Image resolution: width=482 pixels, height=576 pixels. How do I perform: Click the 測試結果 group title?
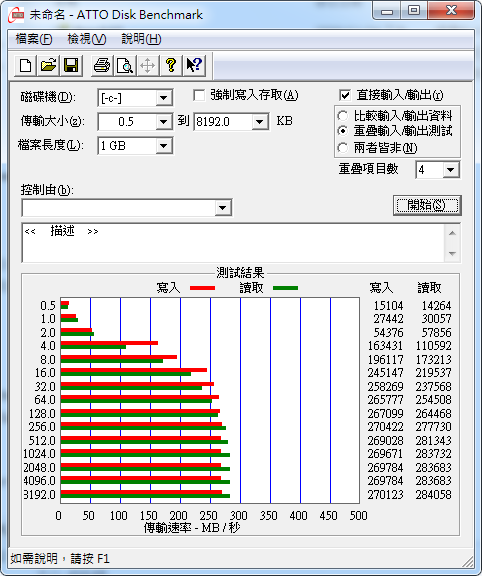click(x=240, y=273)
